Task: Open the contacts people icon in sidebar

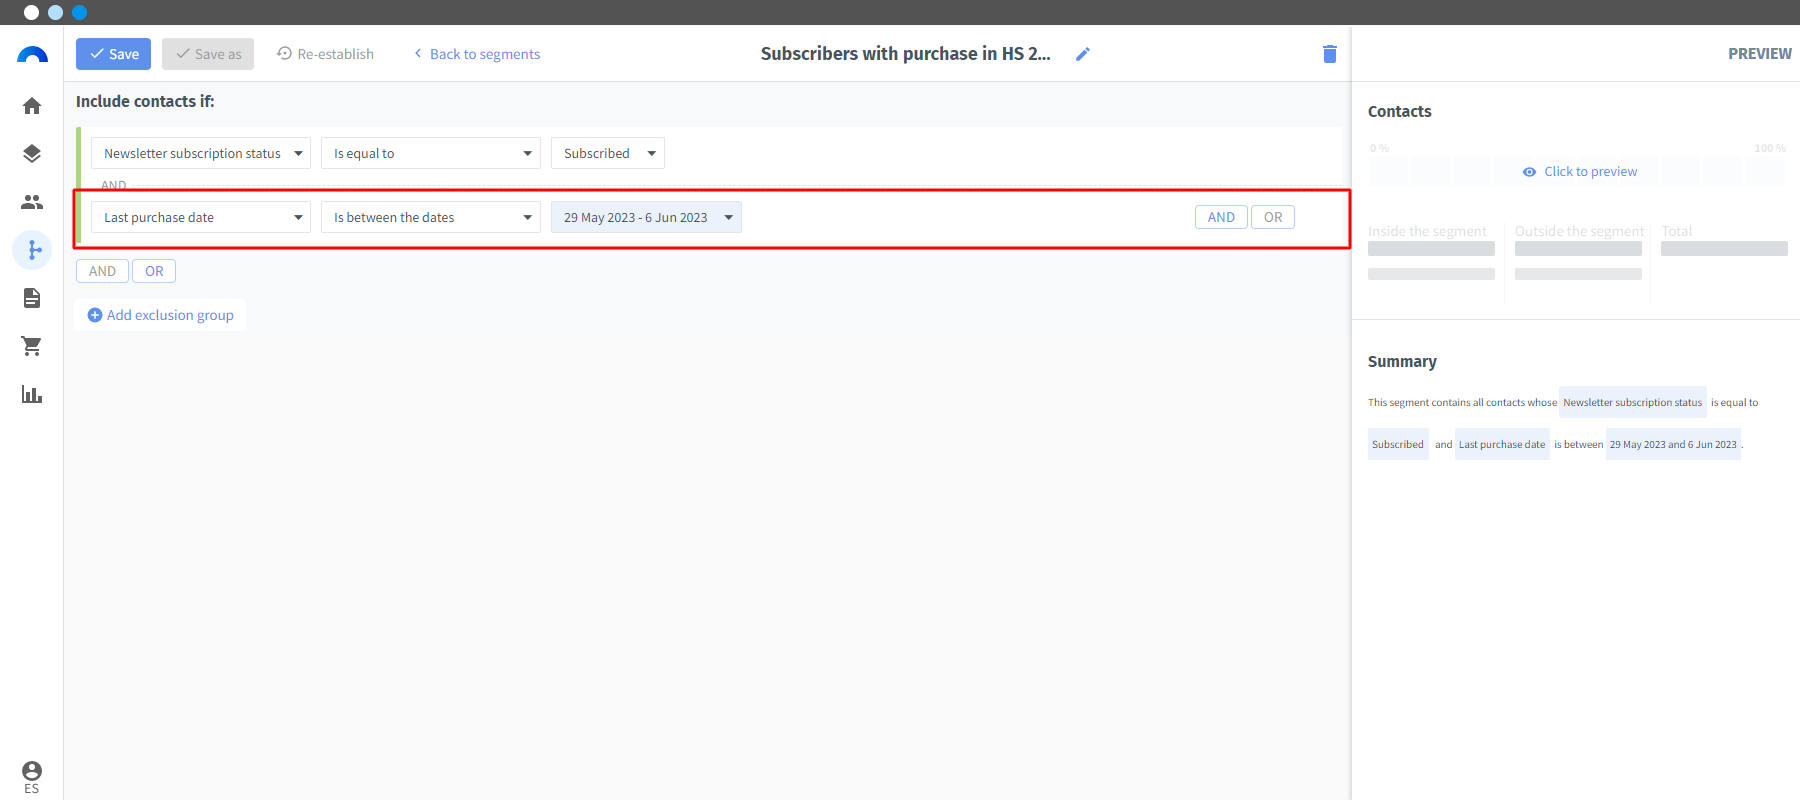Action: (32, 202)
